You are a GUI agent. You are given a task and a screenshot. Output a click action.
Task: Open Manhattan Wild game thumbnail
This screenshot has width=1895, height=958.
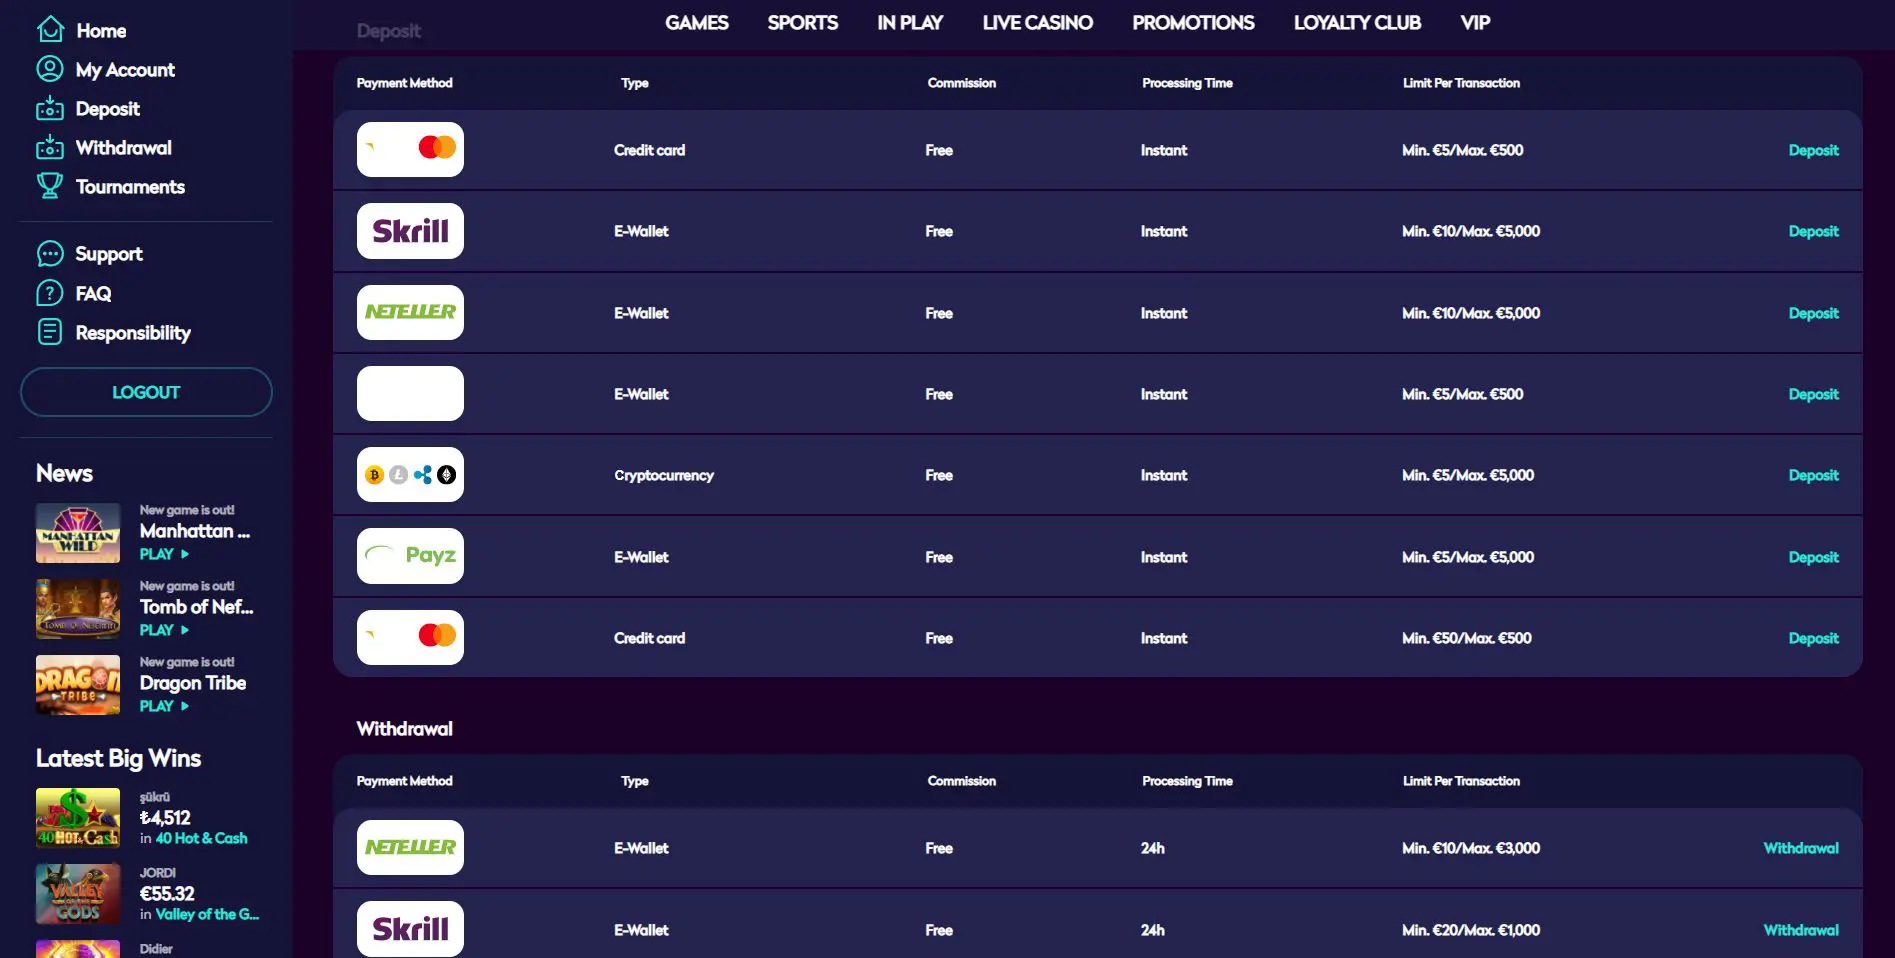point(78,533)
